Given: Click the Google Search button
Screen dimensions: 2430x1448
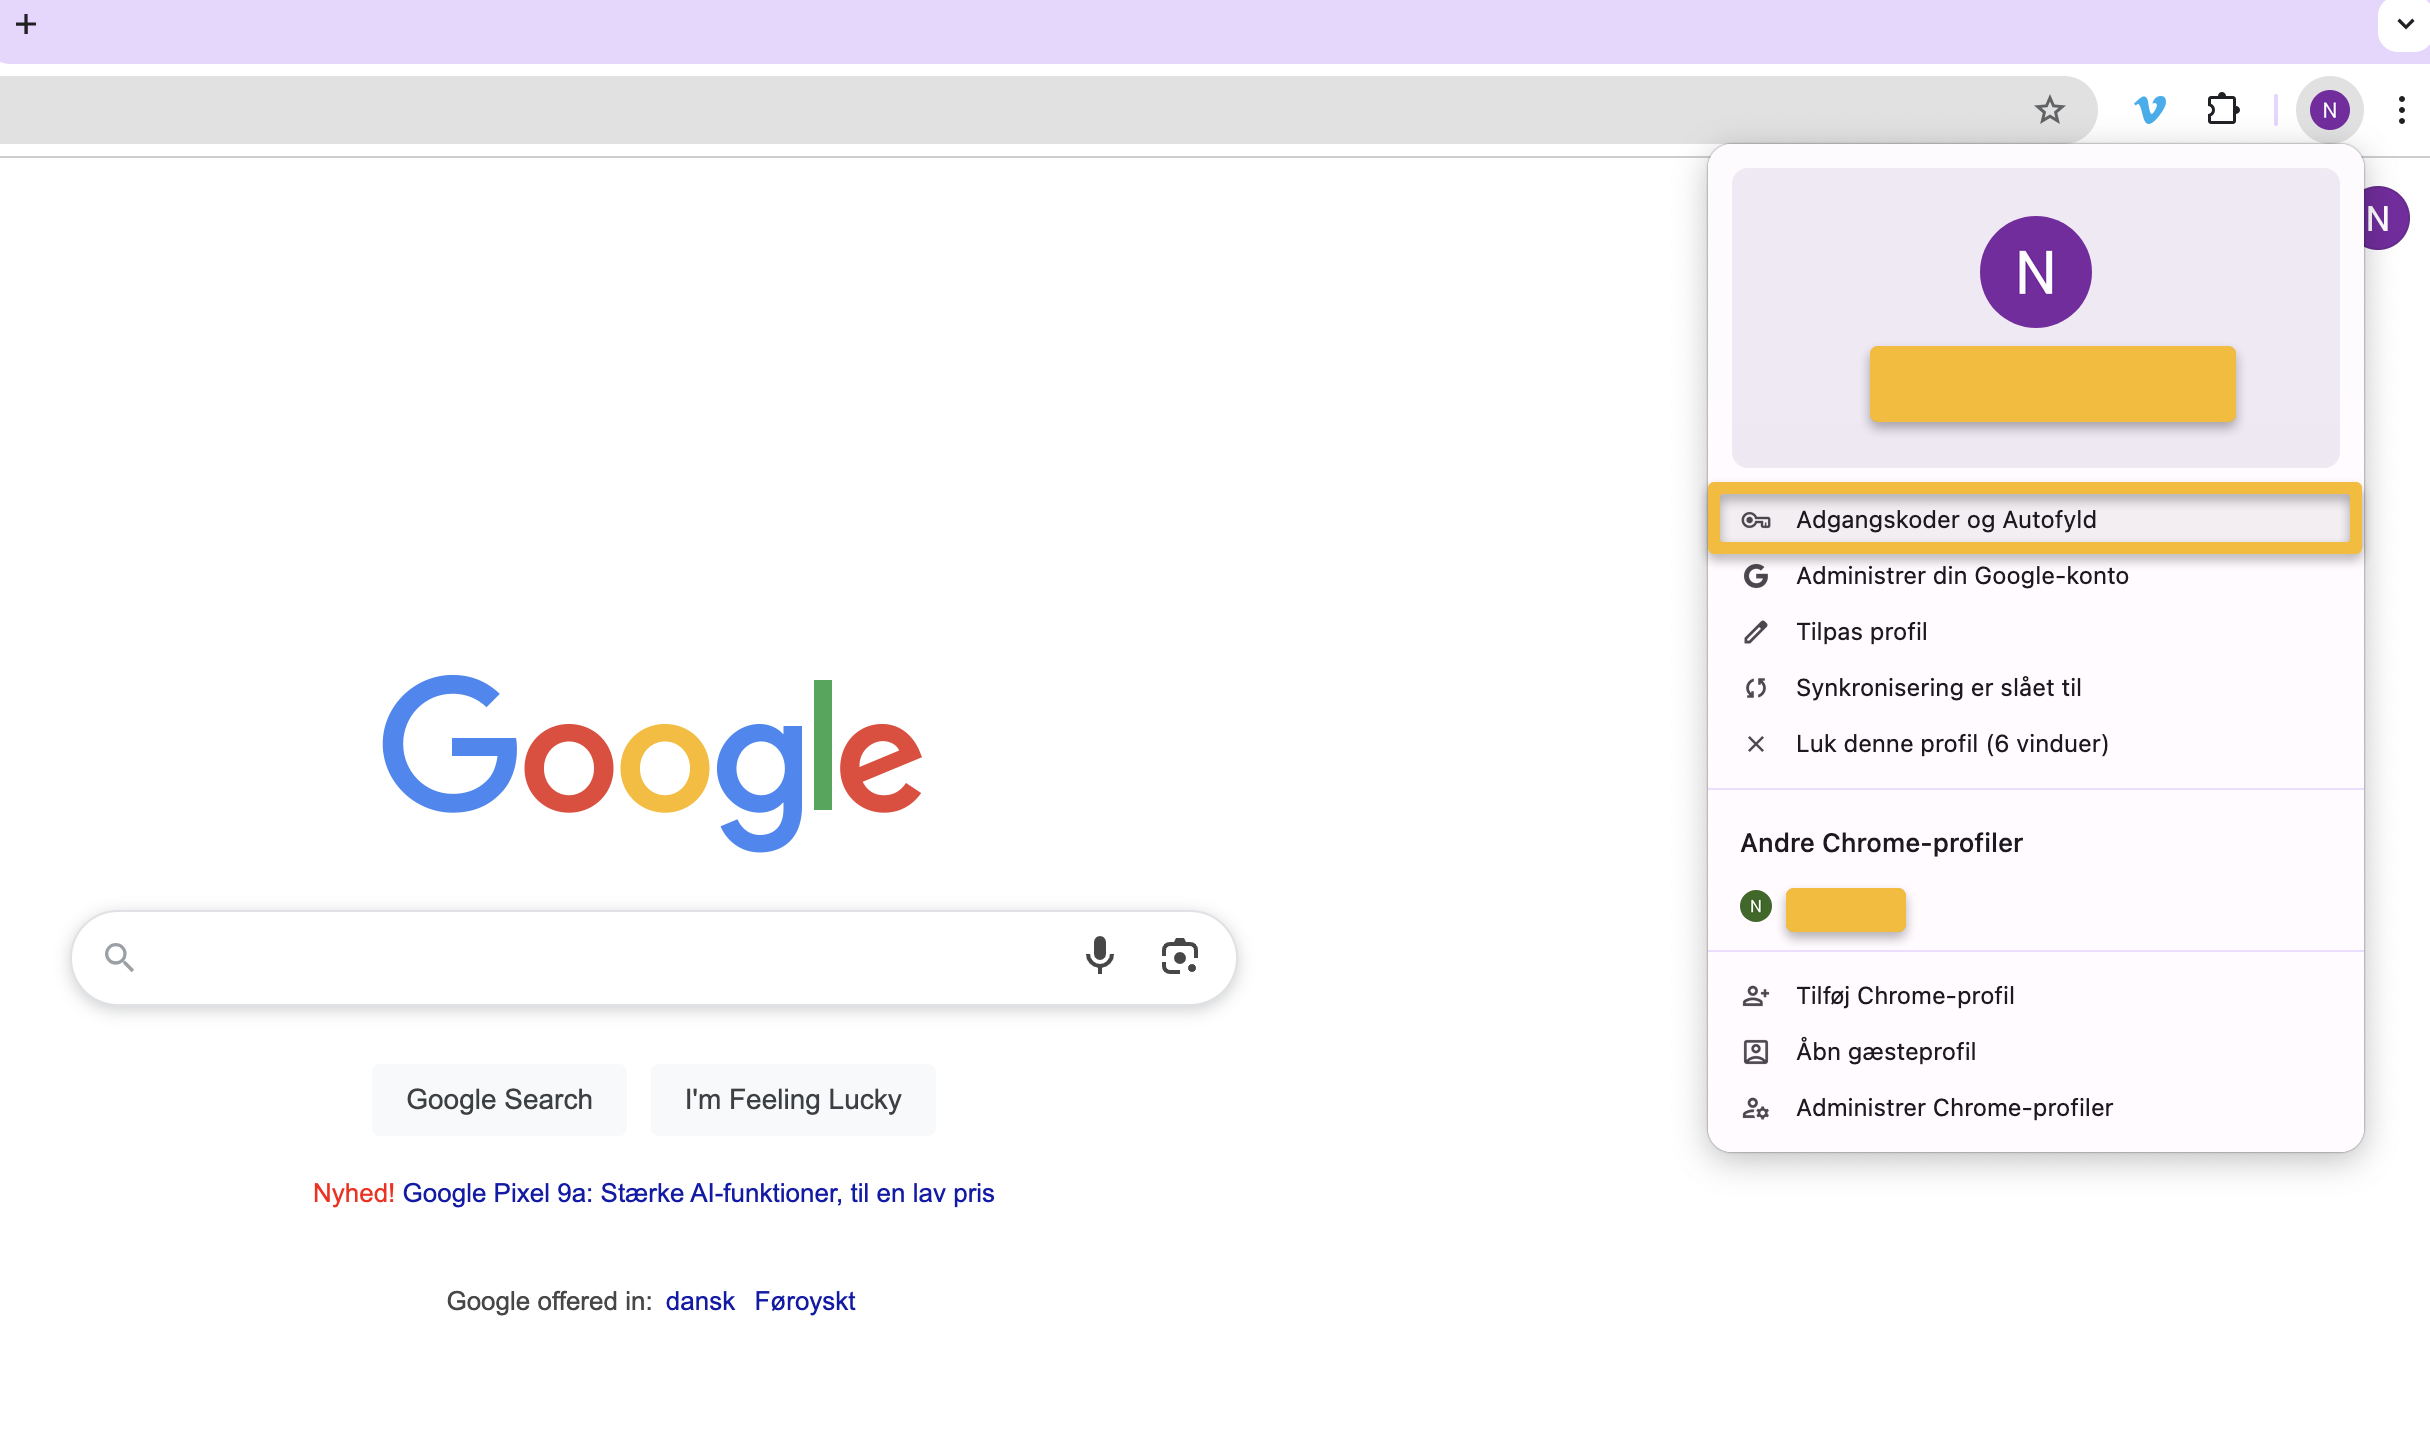Looking at the screenshot, I should point(498,1099).
